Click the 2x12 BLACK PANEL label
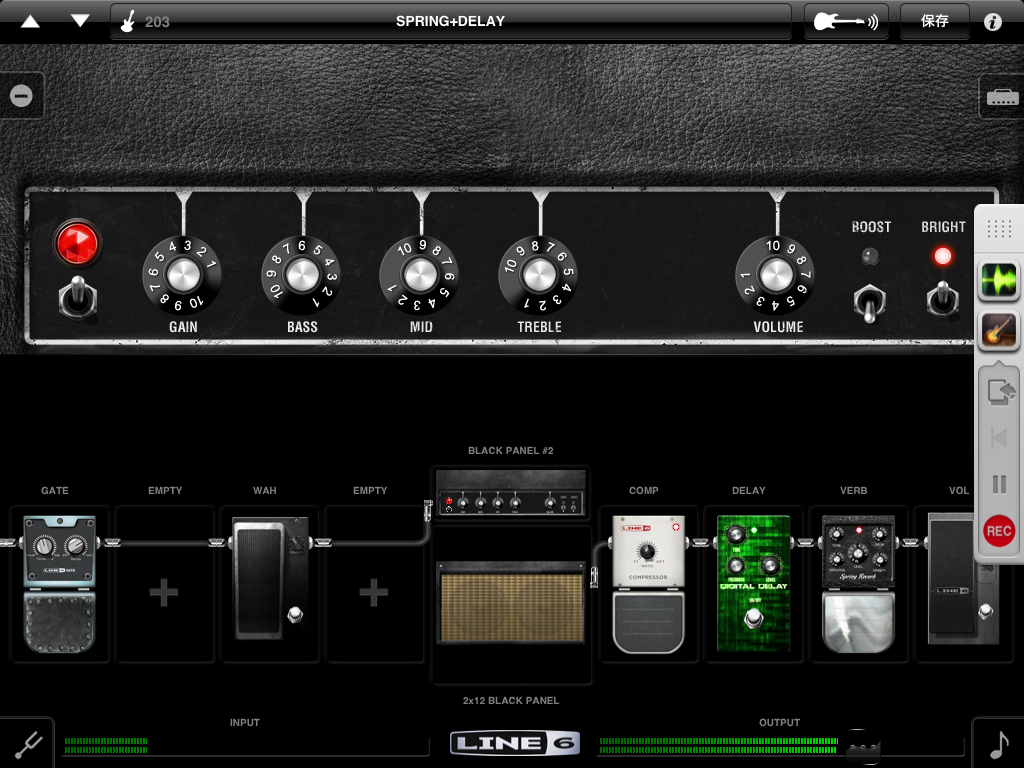This screenshot has width=1024, height=768. [511, 701]
